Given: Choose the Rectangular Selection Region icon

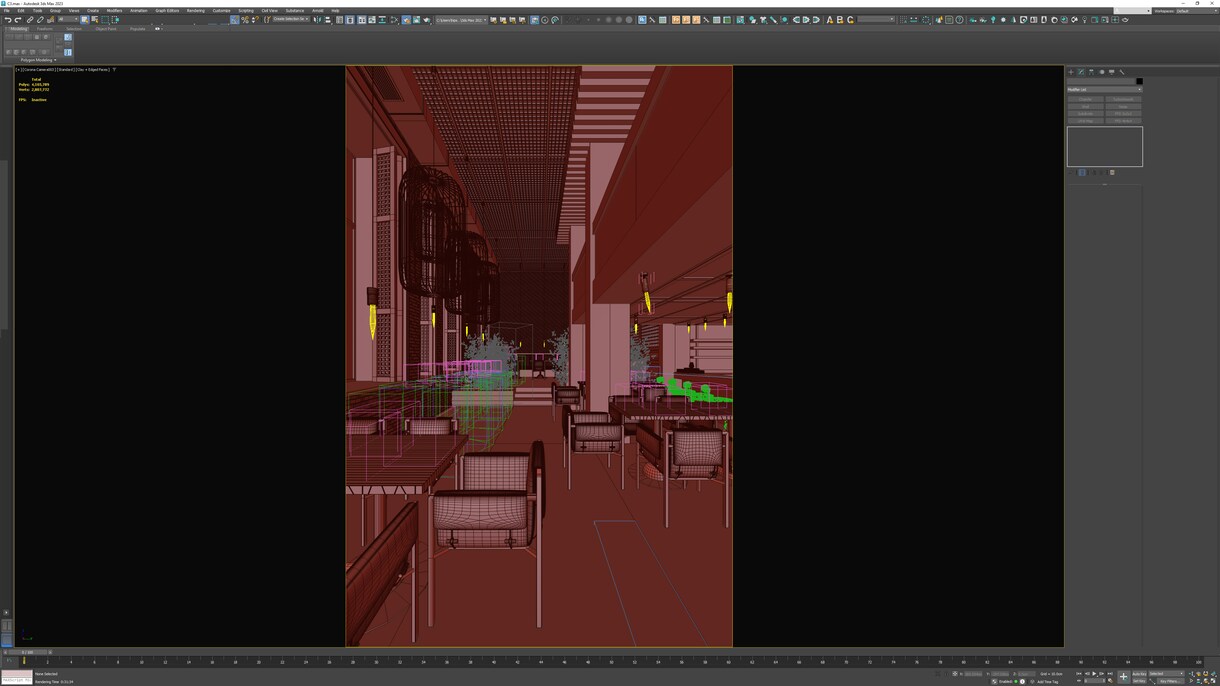Looking at the screenshot, I should pos(105,20).
